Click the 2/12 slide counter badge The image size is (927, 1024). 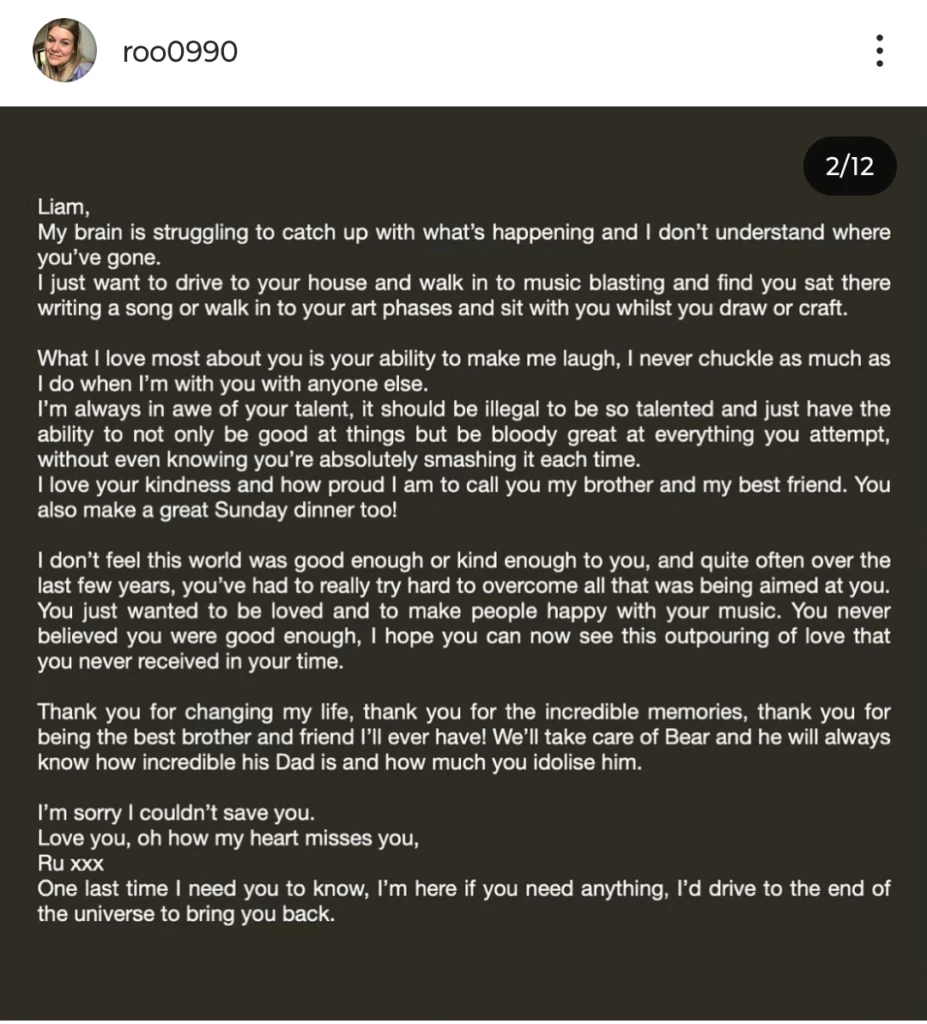point(850,166)
